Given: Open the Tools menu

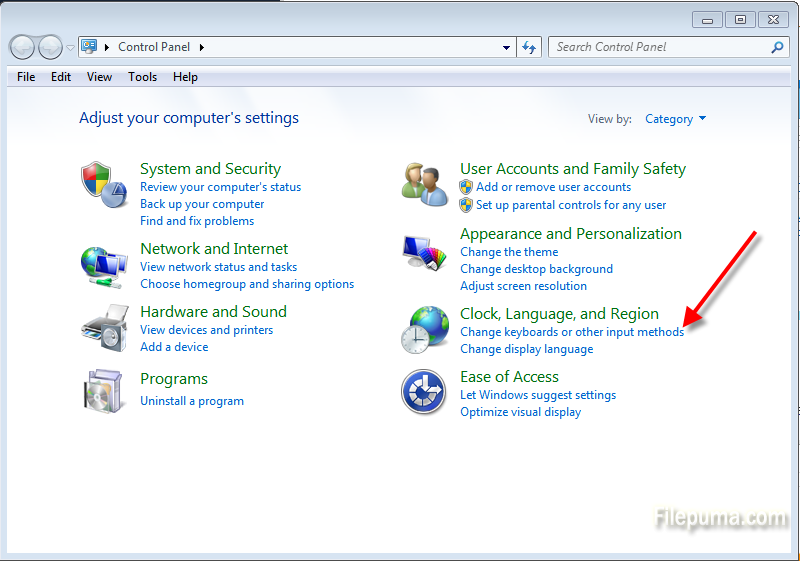Looking at the screenshot, I should [x=142, y=77].
